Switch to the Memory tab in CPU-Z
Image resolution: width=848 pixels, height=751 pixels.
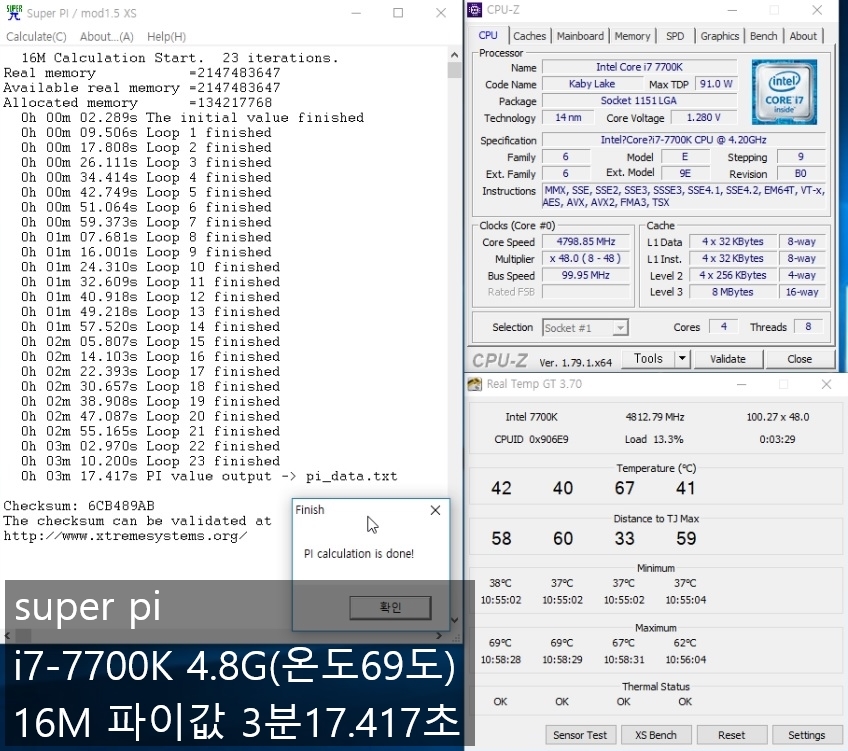(x=632, y=36)
